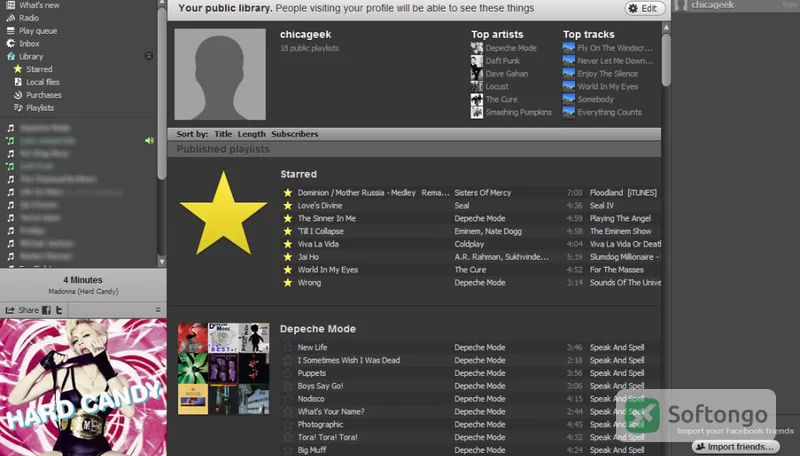Click the 18 public playlists text
Viewport: 800px width, 456px height.
[x=309, y=48]
